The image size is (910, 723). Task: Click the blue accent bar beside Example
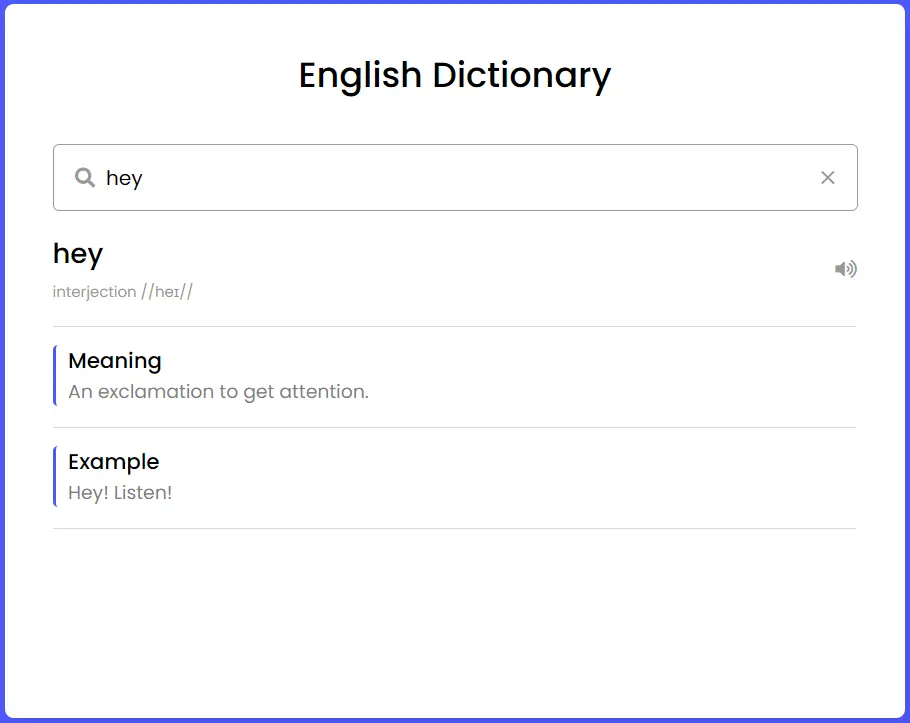click(54, 477)
